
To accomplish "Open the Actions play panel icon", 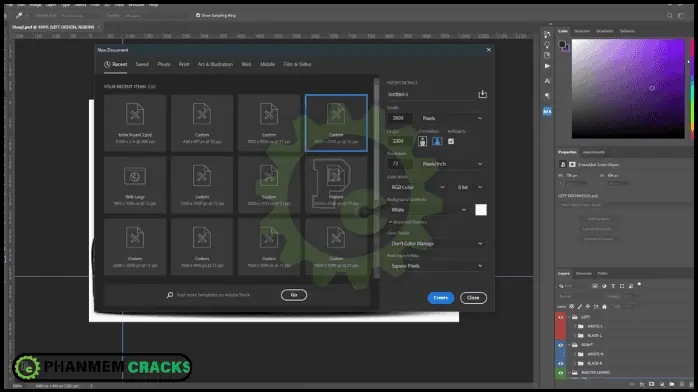I will point(547,66).
